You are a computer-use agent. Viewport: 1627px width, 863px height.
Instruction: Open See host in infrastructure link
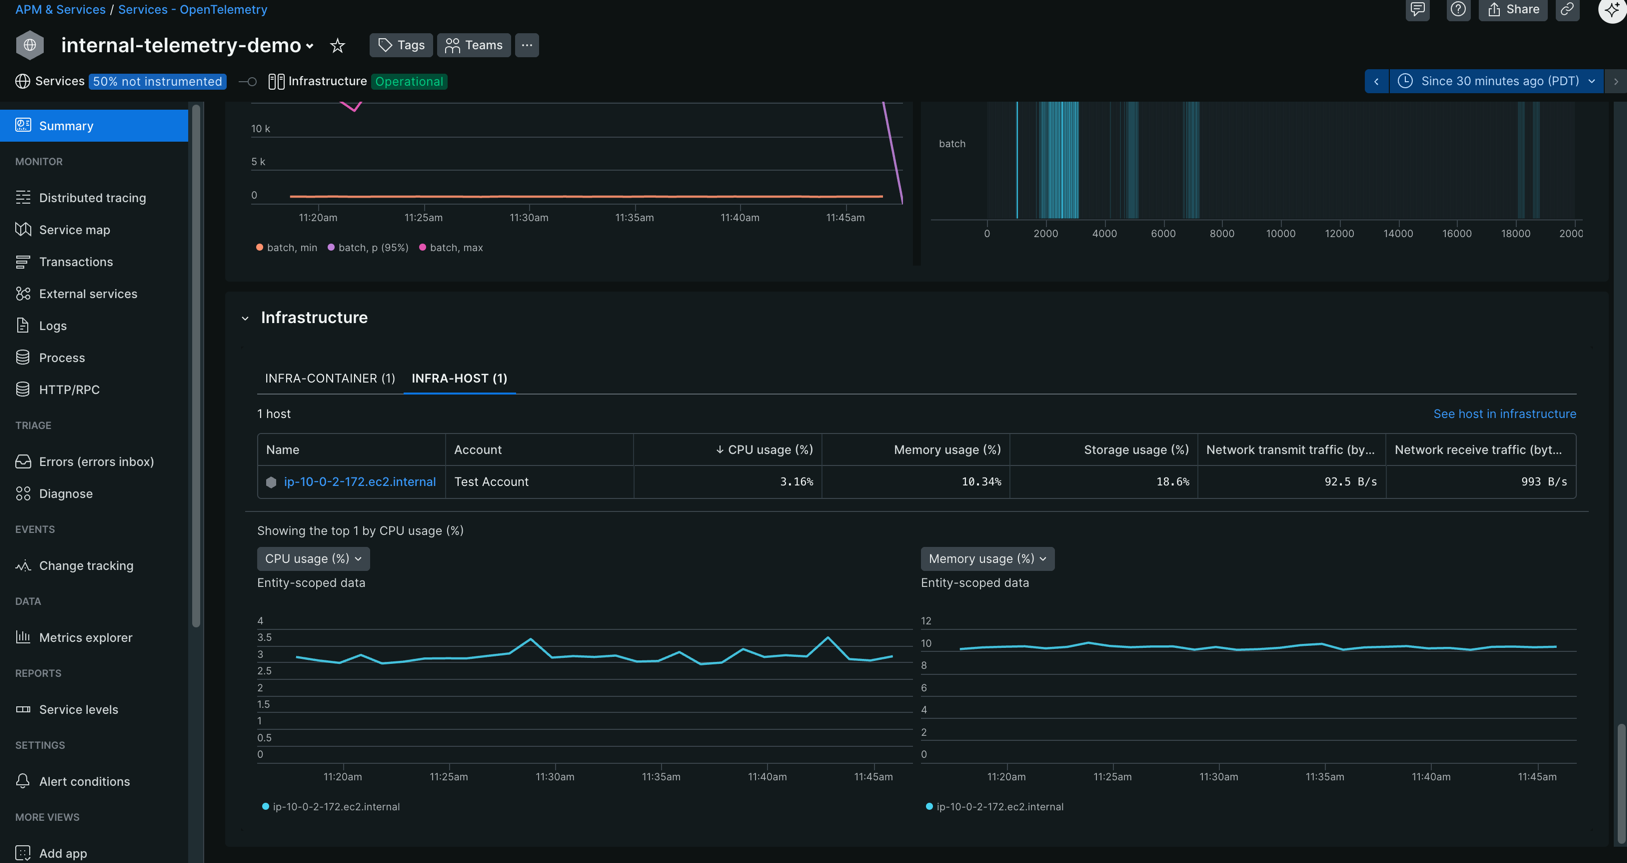tap(1504, 414)
